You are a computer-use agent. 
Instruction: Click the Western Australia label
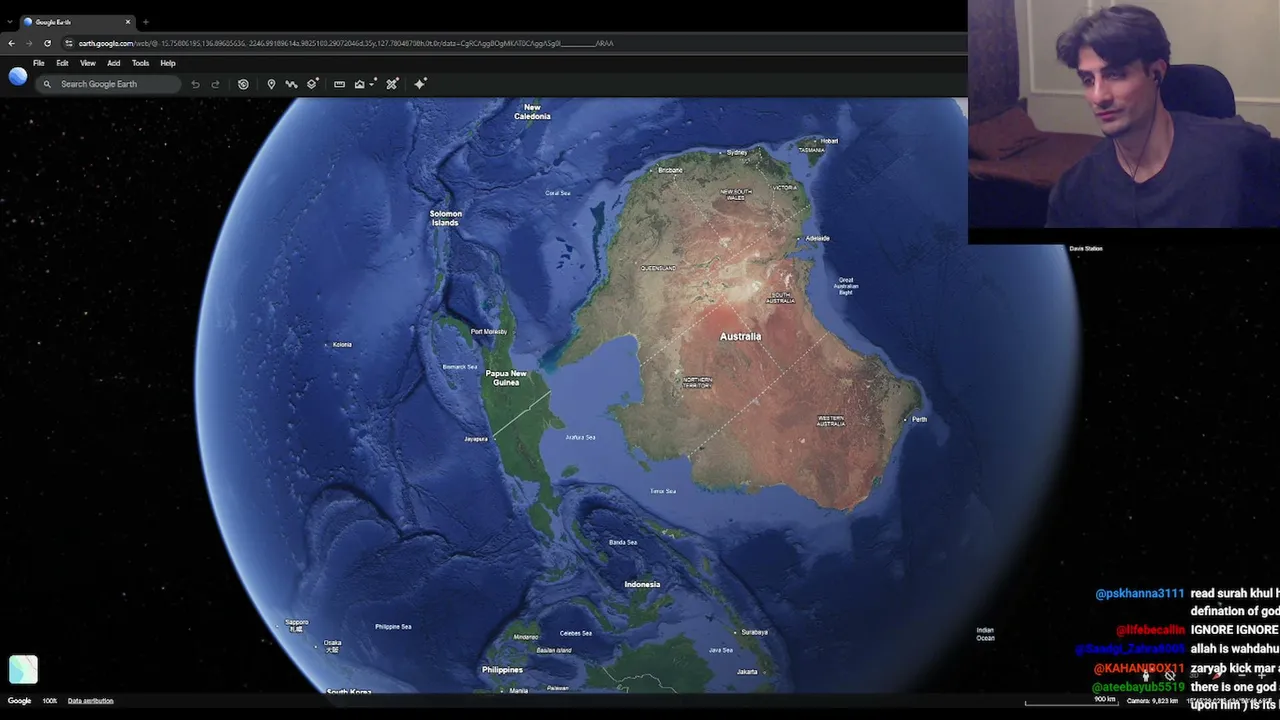831,421
